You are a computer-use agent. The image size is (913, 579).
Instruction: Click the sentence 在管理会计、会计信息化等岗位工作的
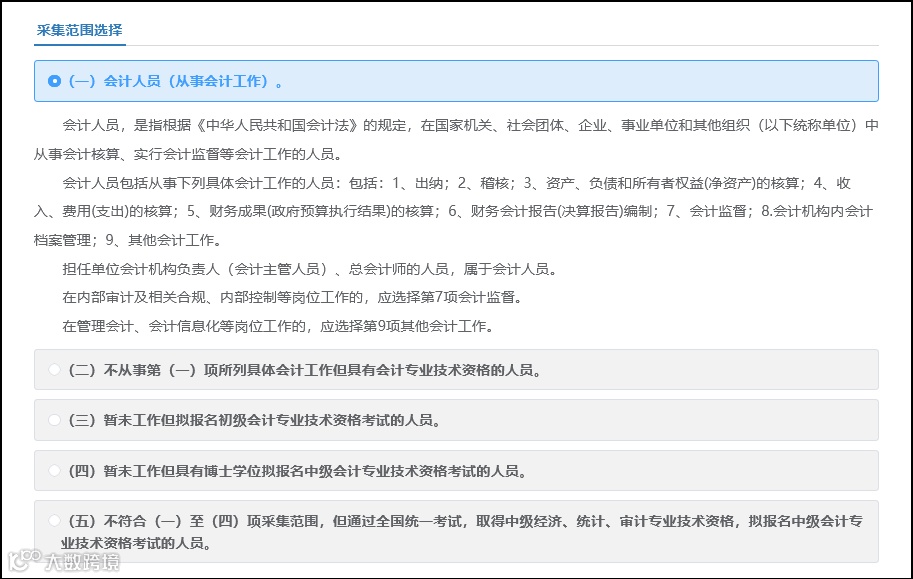pyautogui.click(x=278, y=326)
